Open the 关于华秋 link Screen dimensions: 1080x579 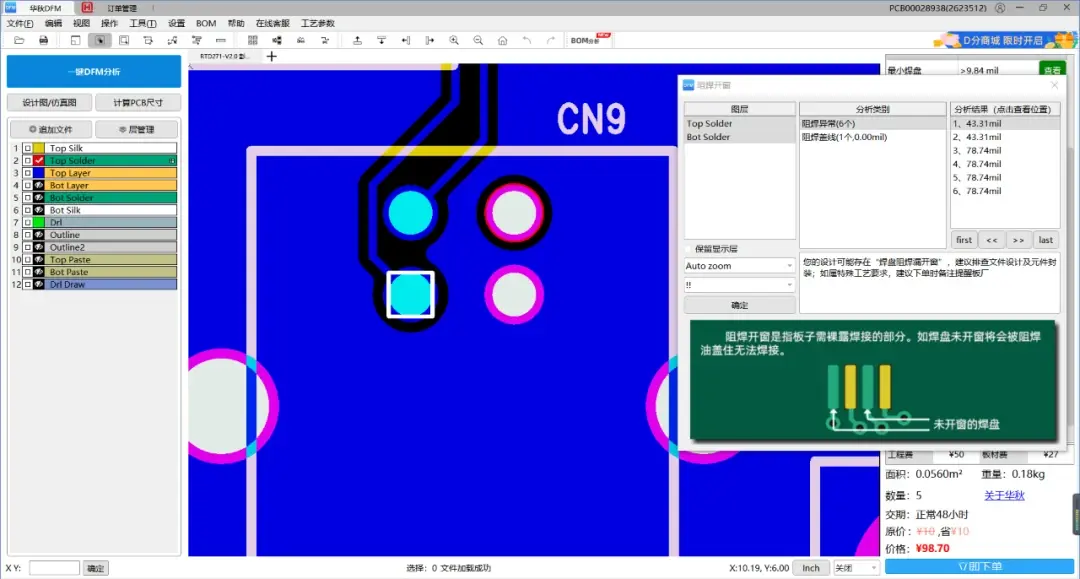click(x=1004, y=496)
